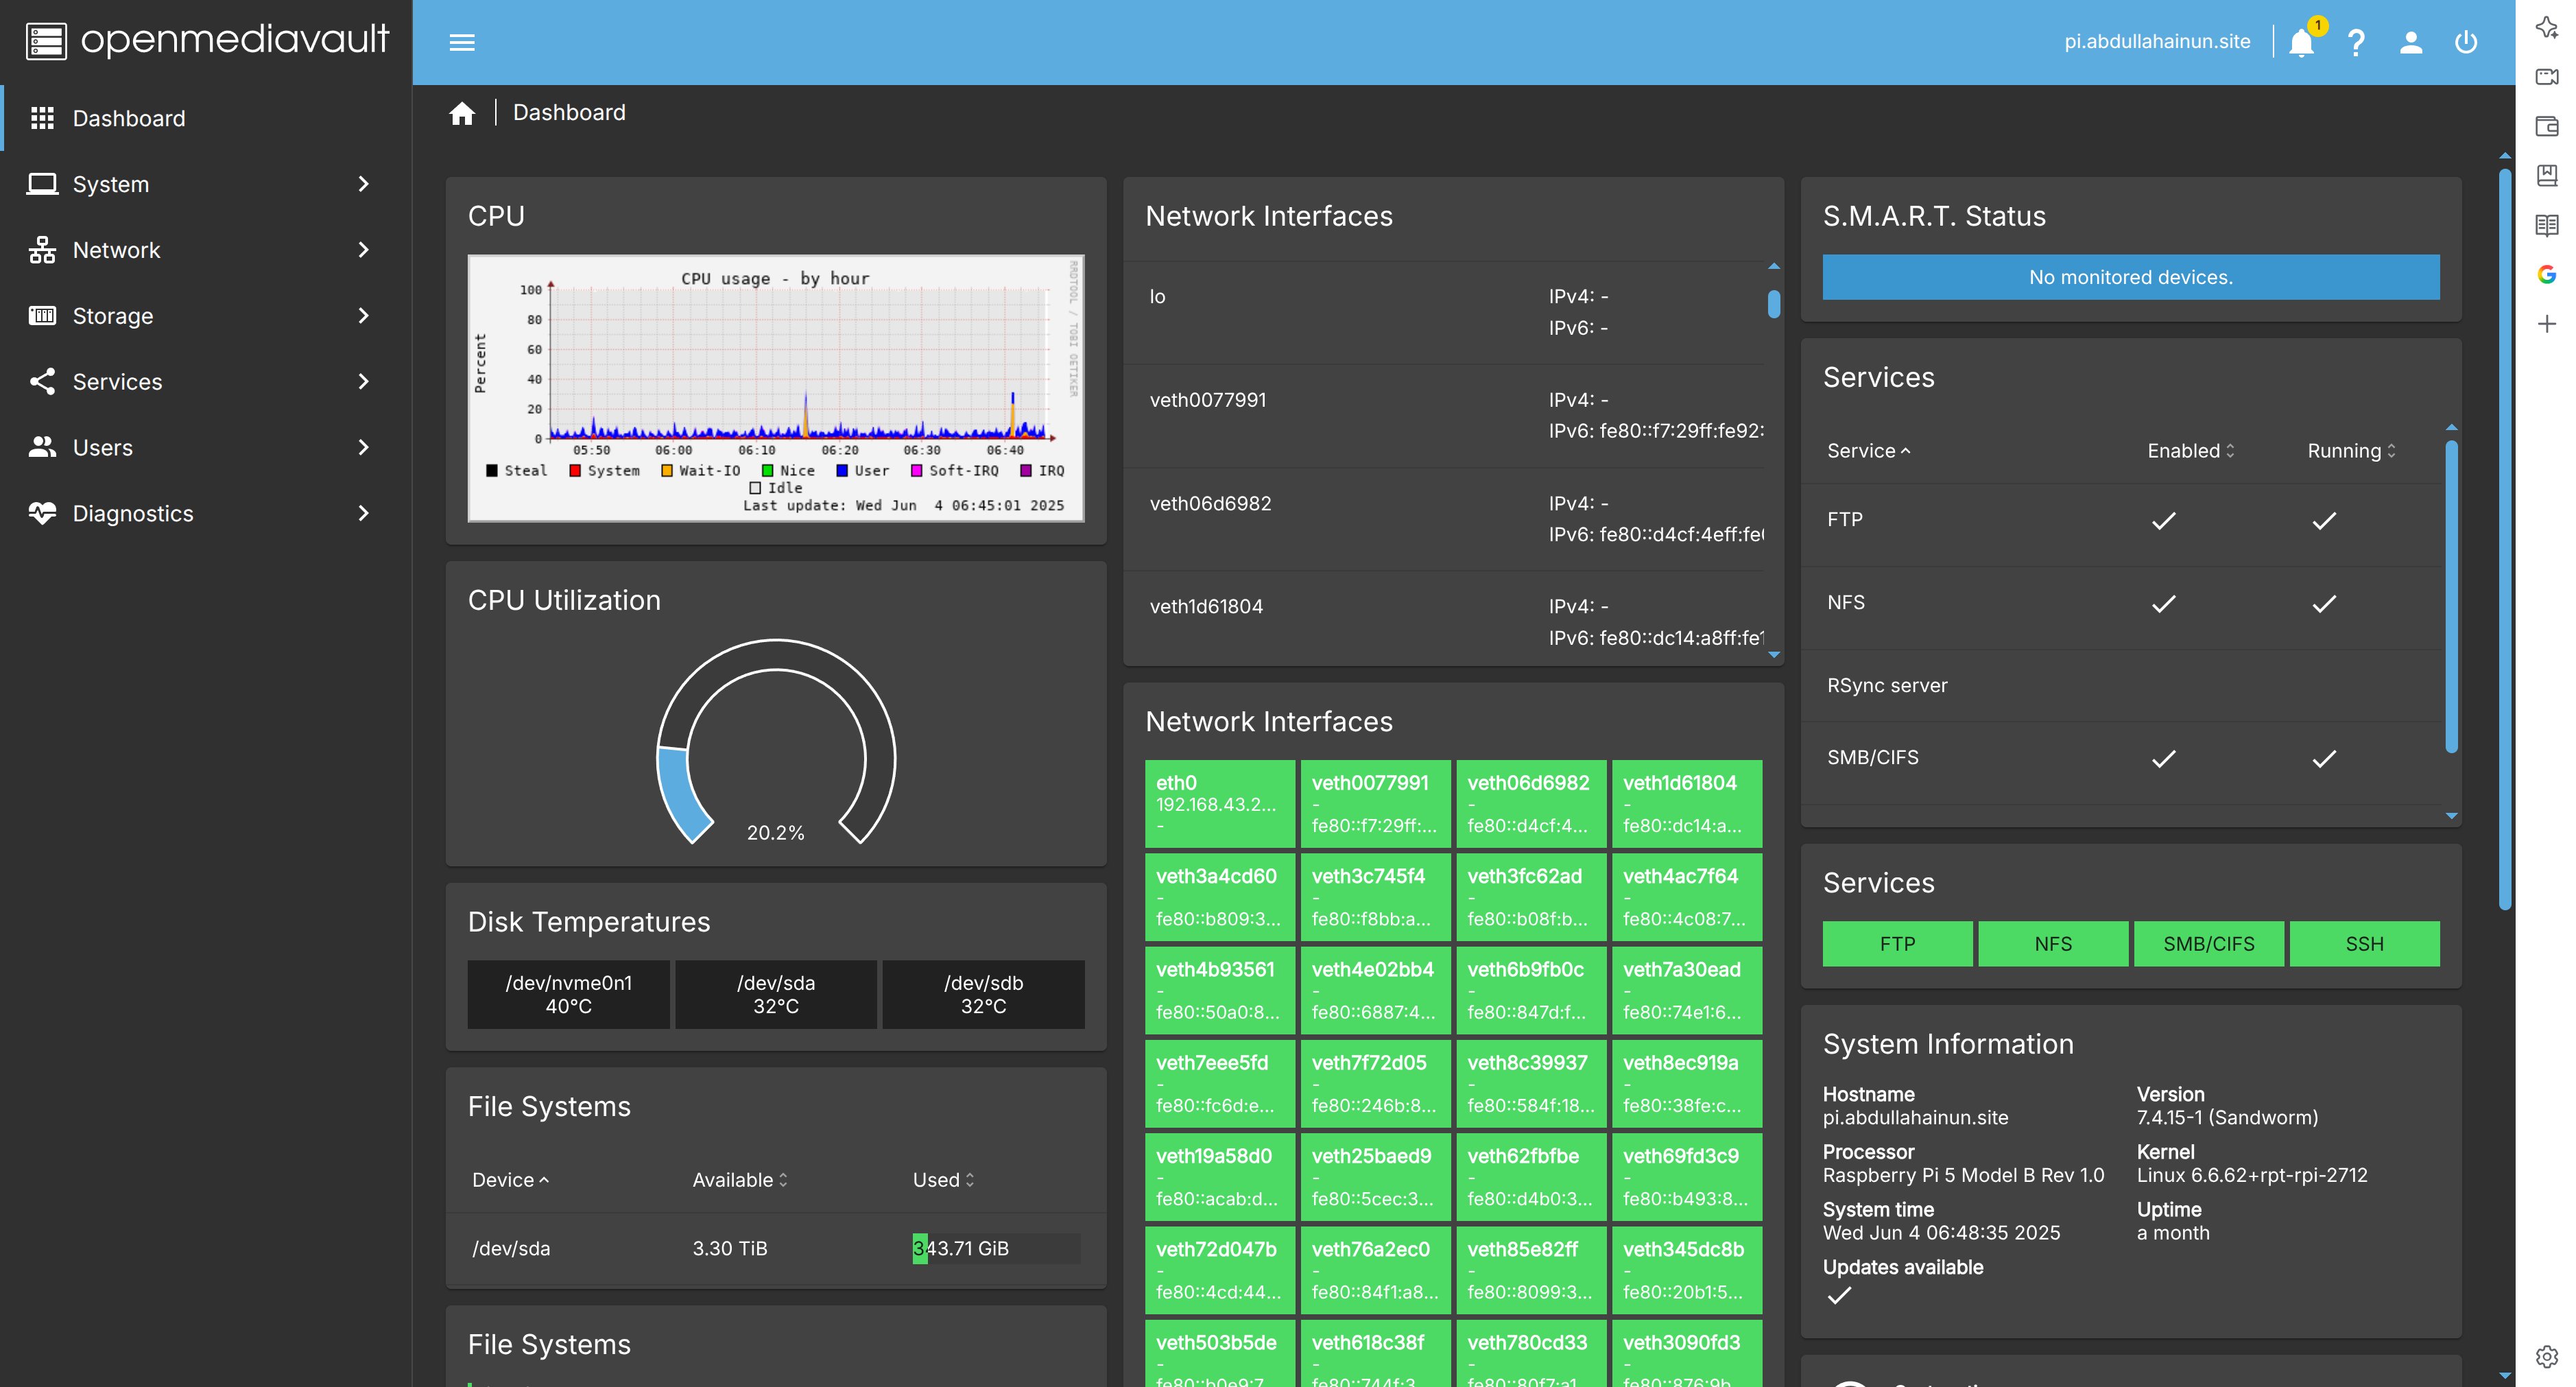Click the /dev/sdb 32°C temperature tile
Image resolution: width=2576 pixels, height=1387 pixels.
[x=983, y=994]
